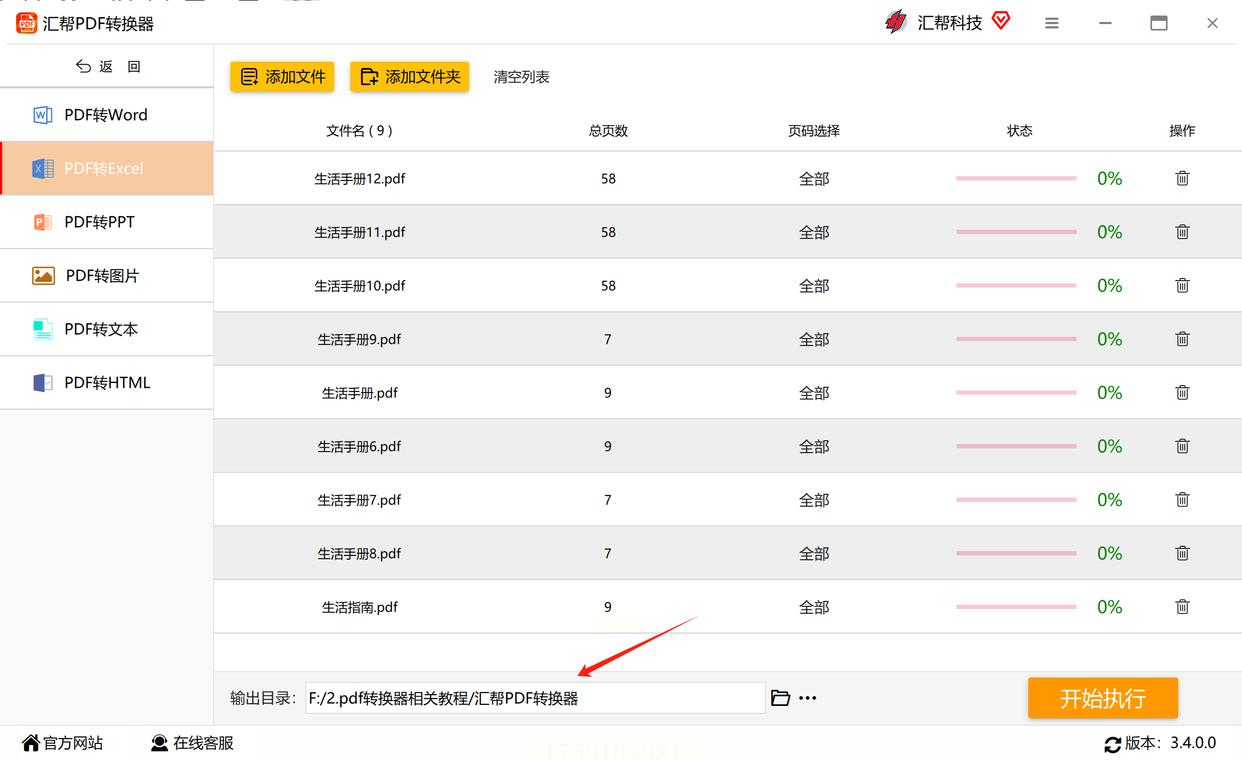This screenshot has height=760, width=1242.
Task: Change page selection 全部 for 生活手册6.pdf
Action: 814,446
